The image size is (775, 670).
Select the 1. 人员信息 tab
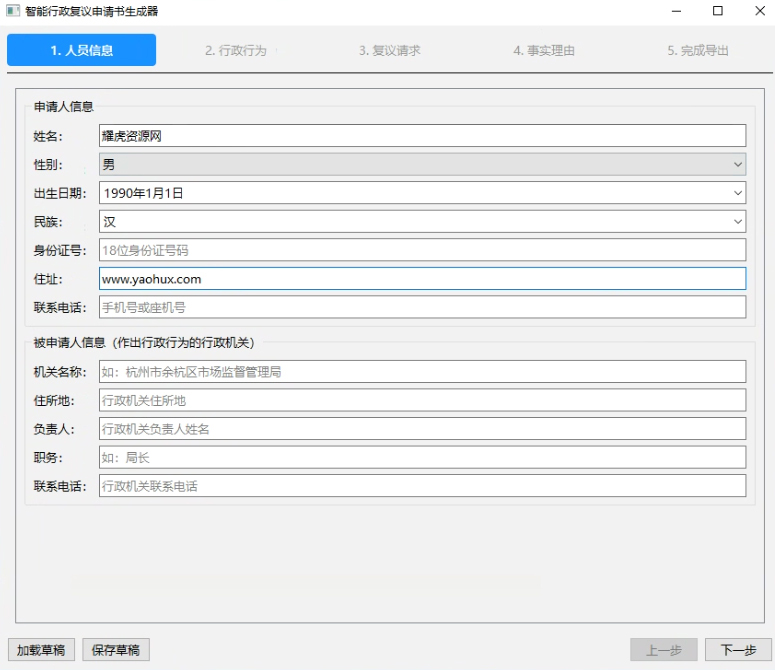point(82,50)
